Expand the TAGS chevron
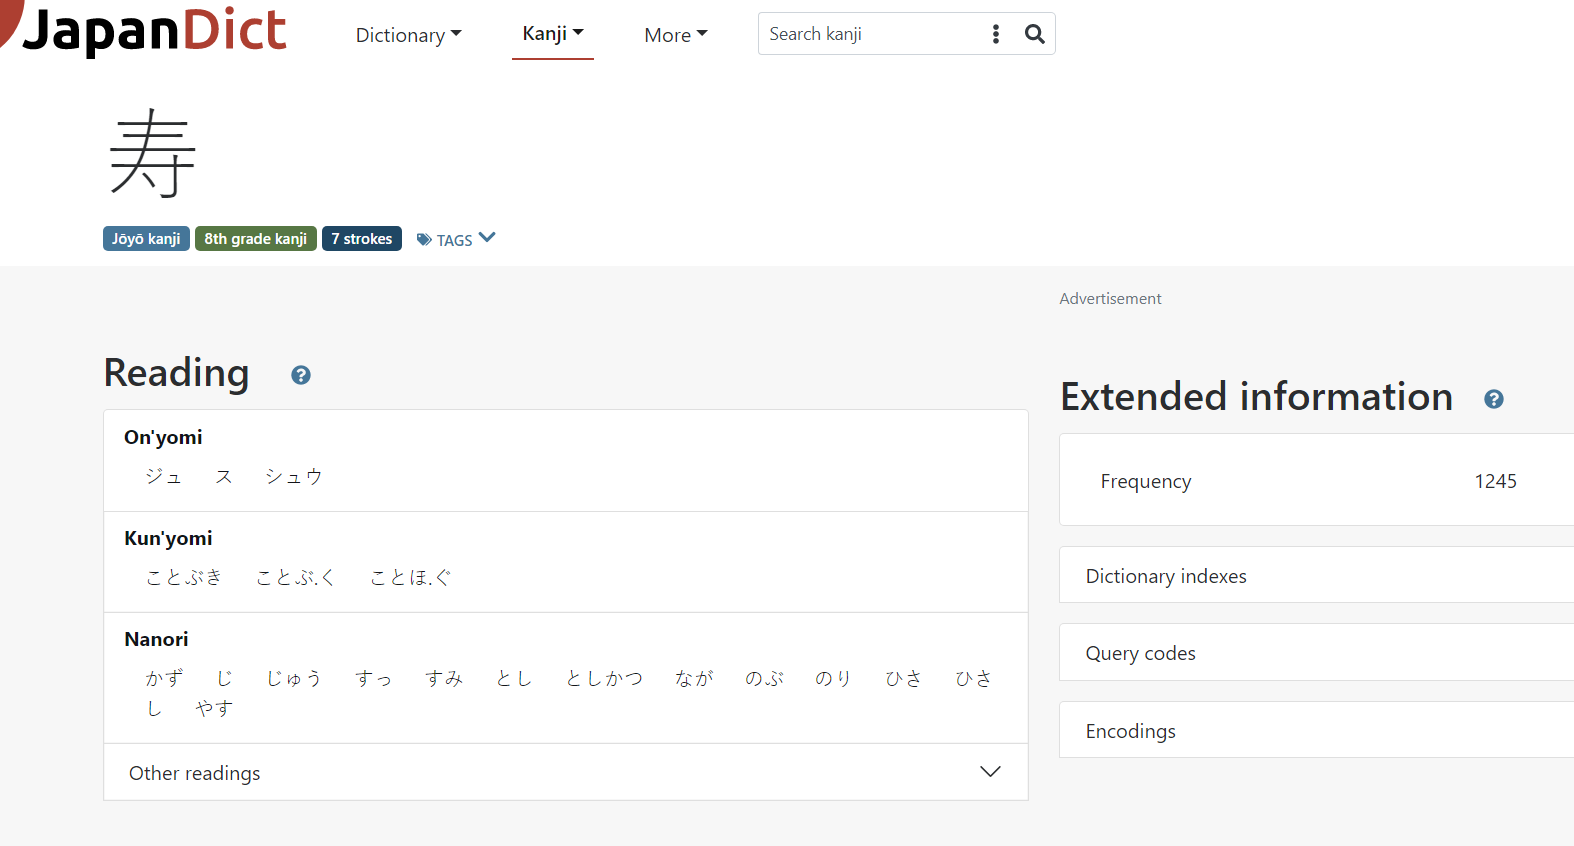The width and height of the screenshot is (1574, 846). point(487,238)
